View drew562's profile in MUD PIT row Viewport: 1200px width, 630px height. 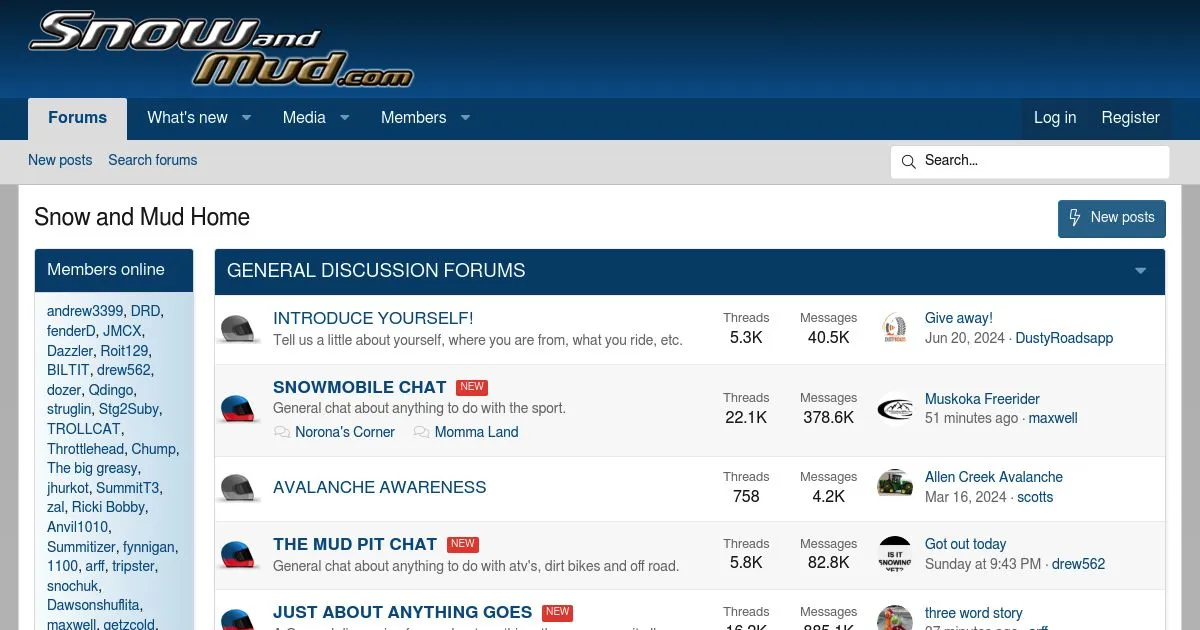pos(1078,564)
